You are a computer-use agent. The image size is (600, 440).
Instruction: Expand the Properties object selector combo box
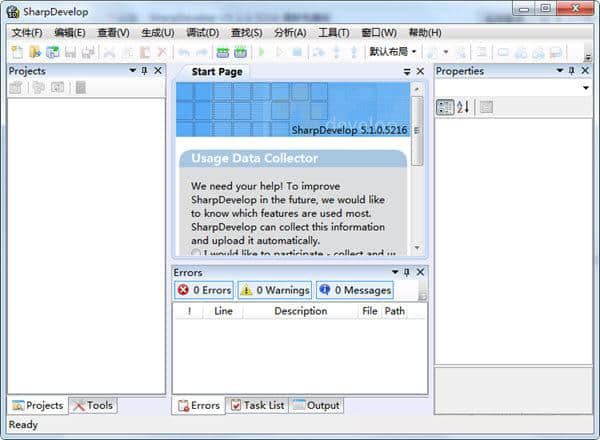coord(514,88)
